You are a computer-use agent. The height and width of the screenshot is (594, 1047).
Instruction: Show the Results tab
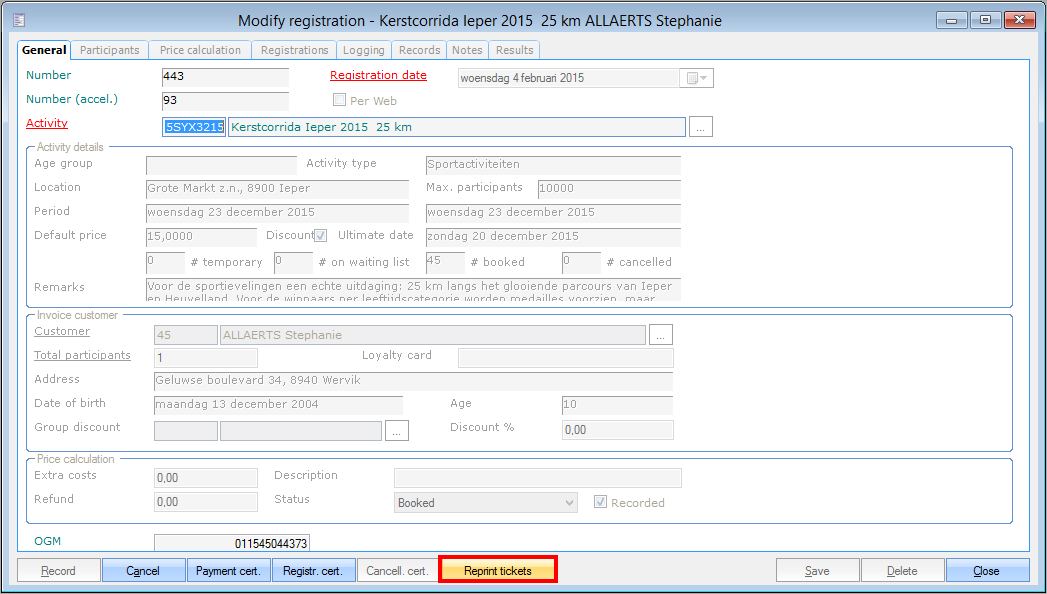pyautogui.click(x=514, y=50)
